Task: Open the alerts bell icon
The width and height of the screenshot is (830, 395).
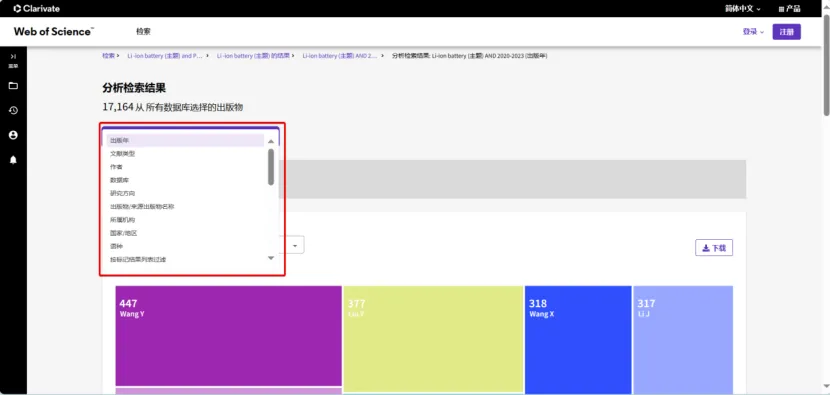Action: coord(13,160)
